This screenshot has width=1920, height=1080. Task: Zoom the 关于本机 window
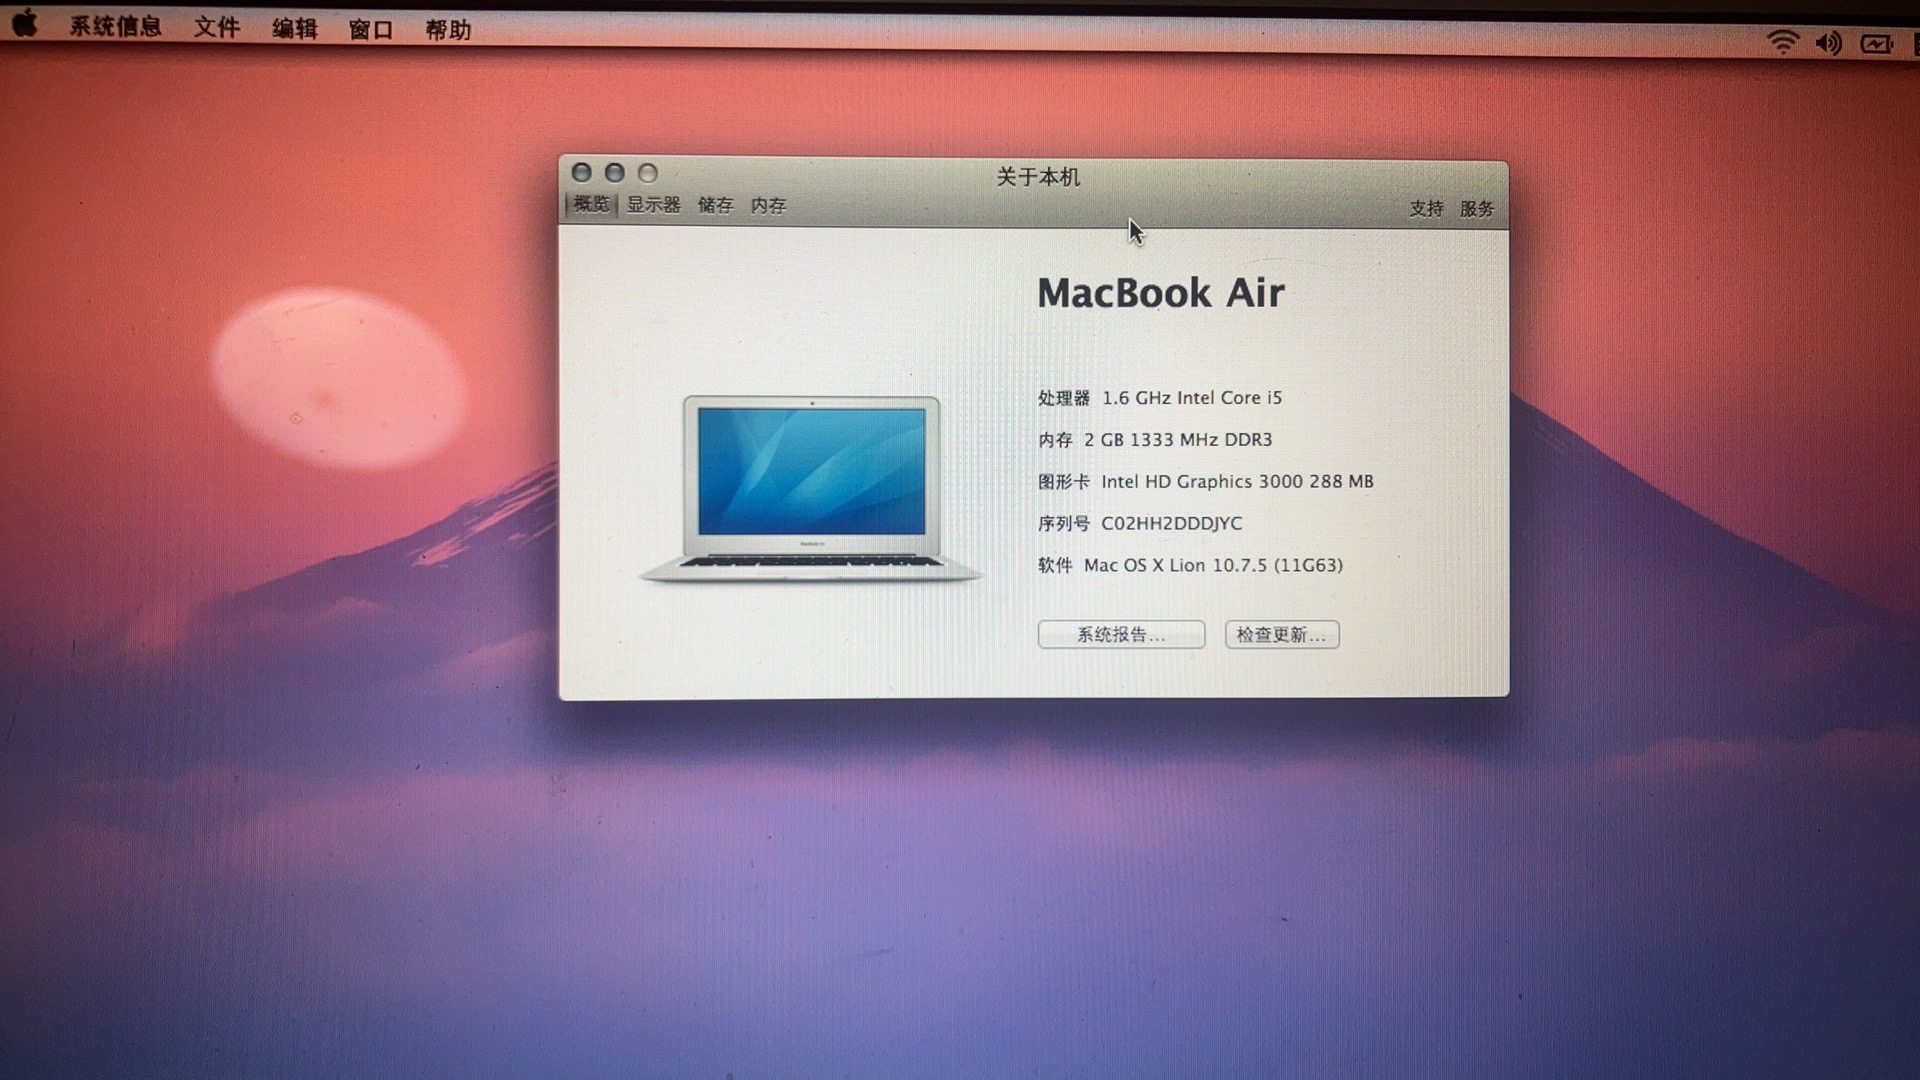(648, 174)
